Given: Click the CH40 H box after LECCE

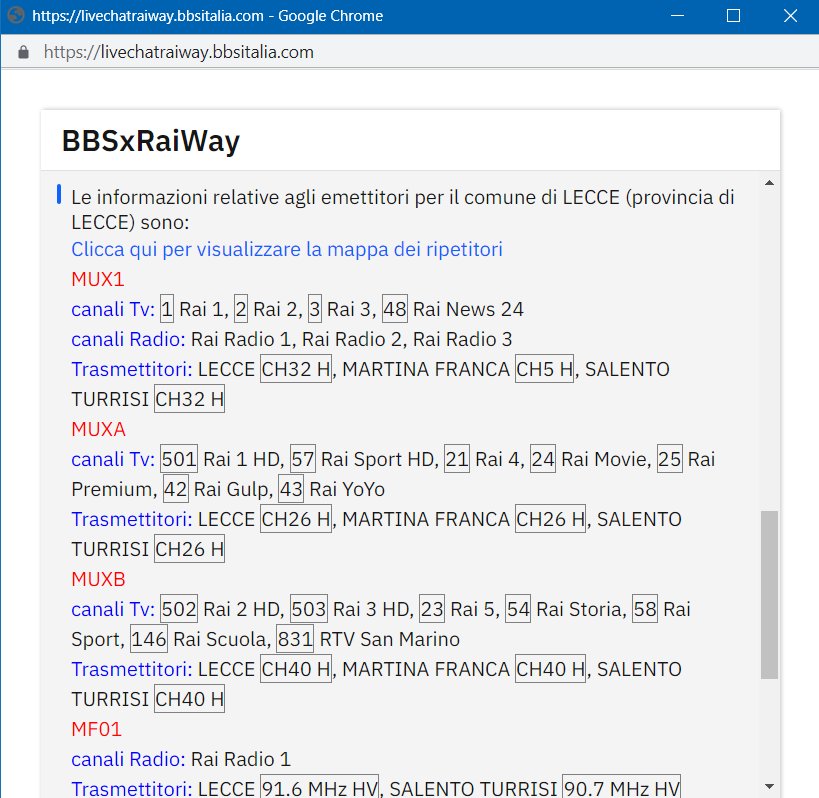Looking at the screenshot, I should pos(296,669).
